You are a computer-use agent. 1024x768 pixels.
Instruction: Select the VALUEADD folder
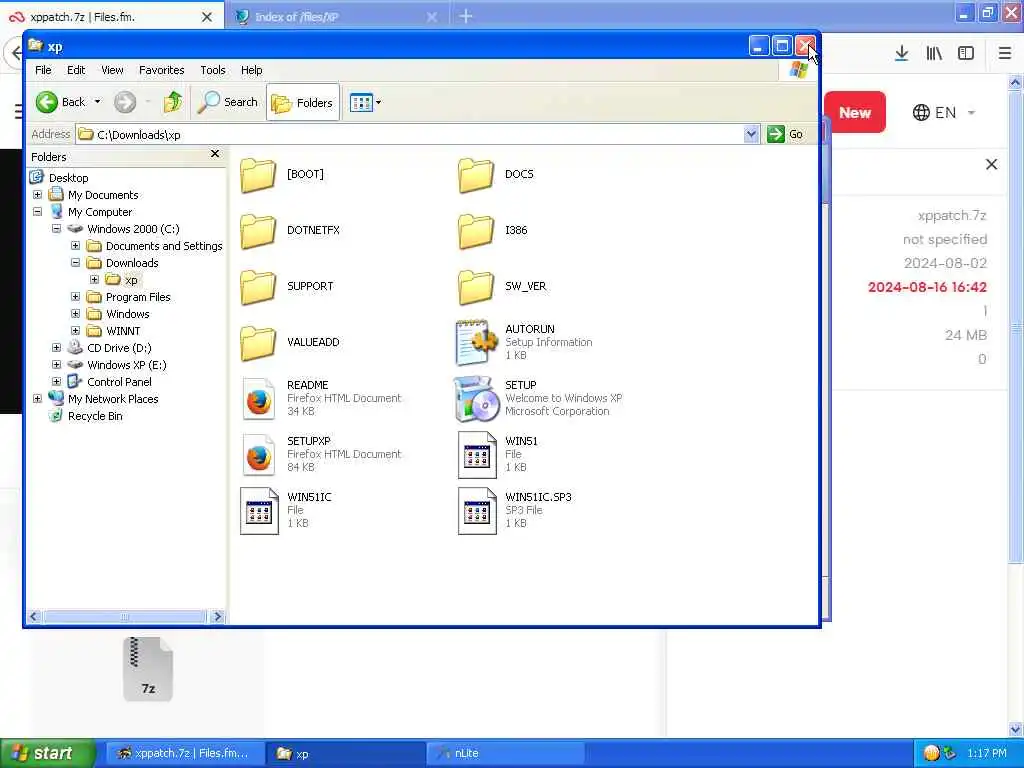pos(258,342)
